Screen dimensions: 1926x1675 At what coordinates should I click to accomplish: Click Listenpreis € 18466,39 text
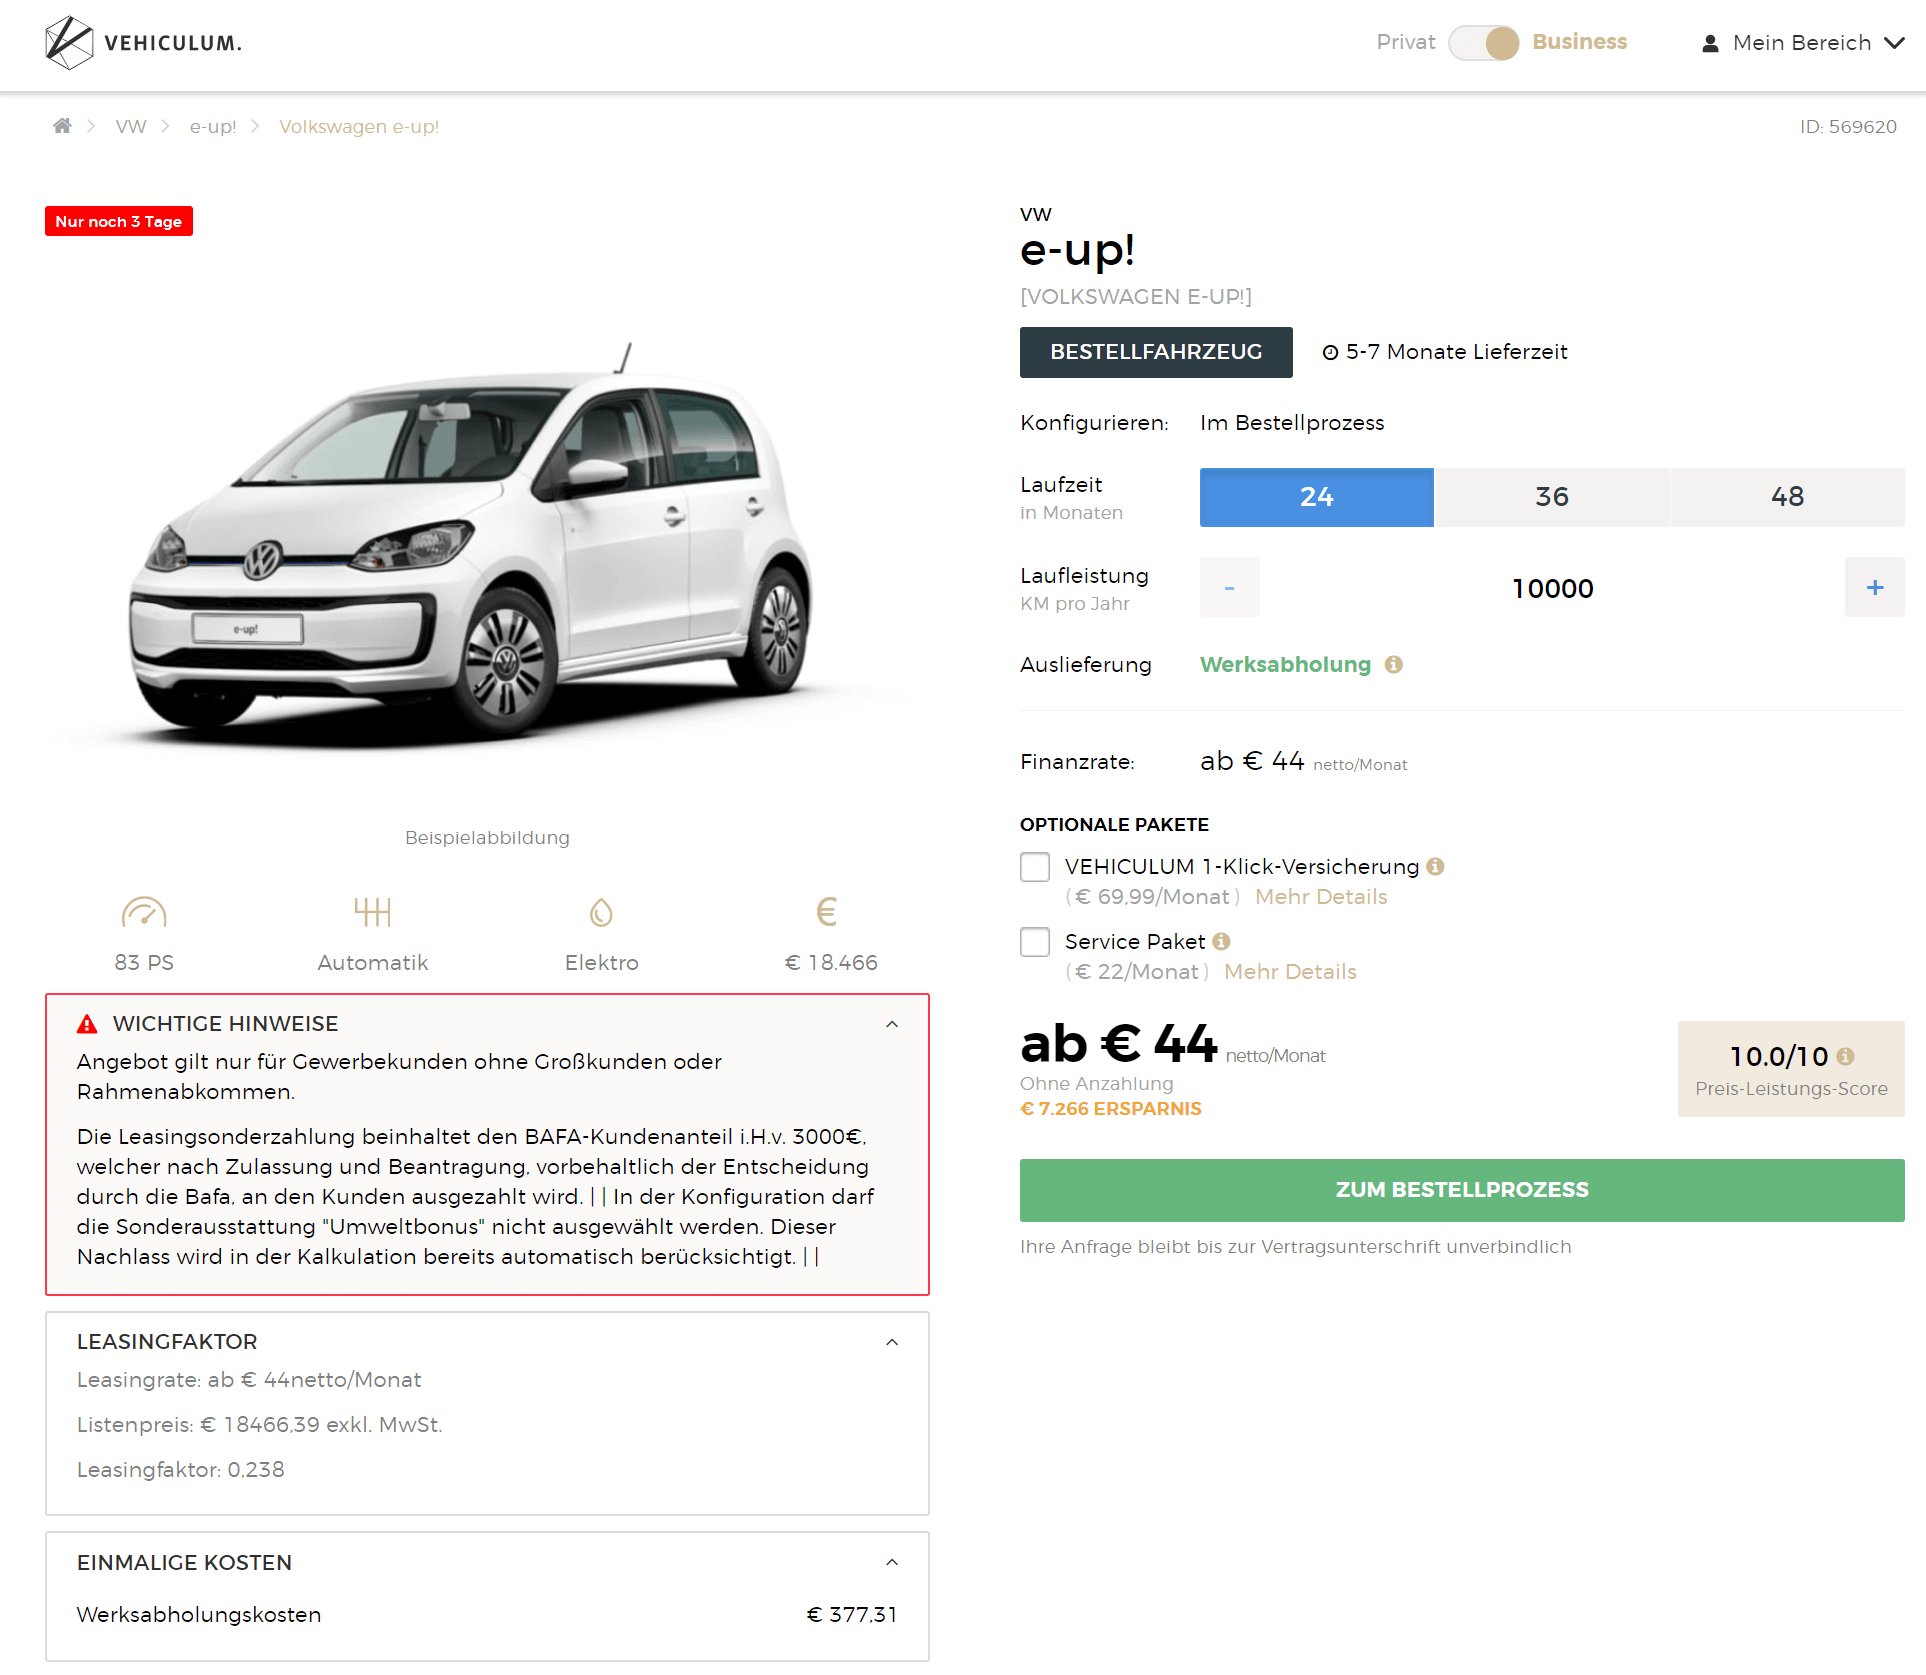[260, 1425]
